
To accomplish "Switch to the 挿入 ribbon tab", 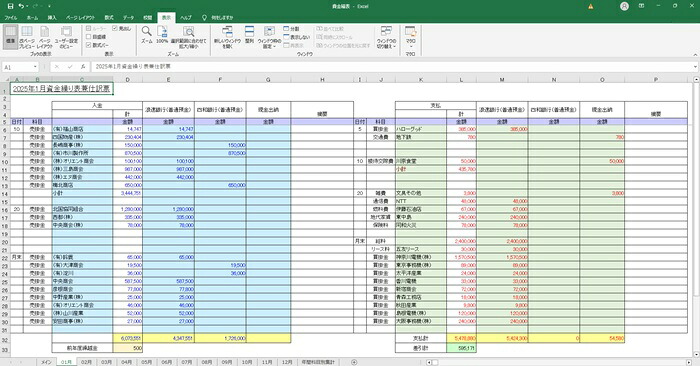I will click(x=52, y=17).
